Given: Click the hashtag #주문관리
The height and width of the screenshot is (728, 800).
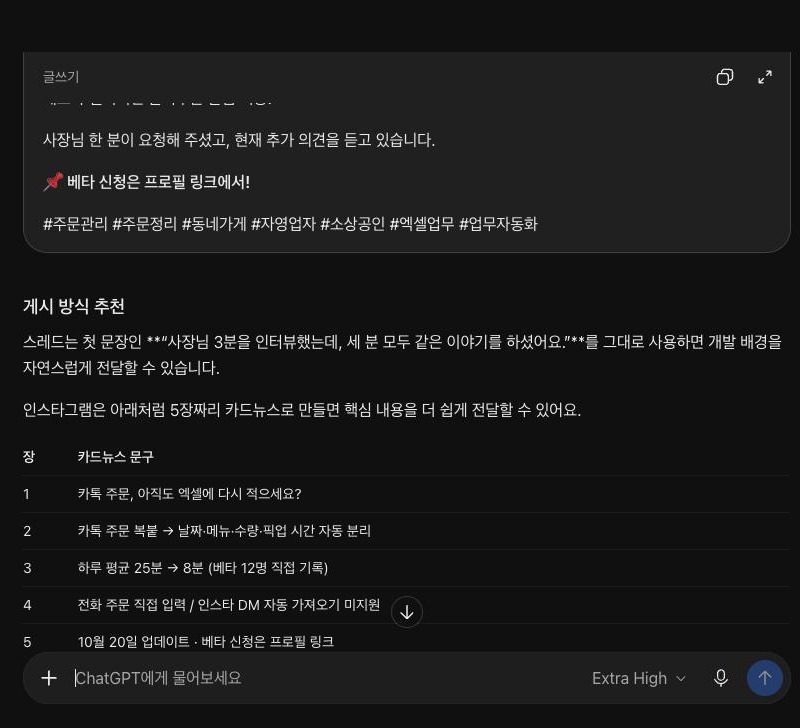Looking at the screenshot, I should [76, 224].
